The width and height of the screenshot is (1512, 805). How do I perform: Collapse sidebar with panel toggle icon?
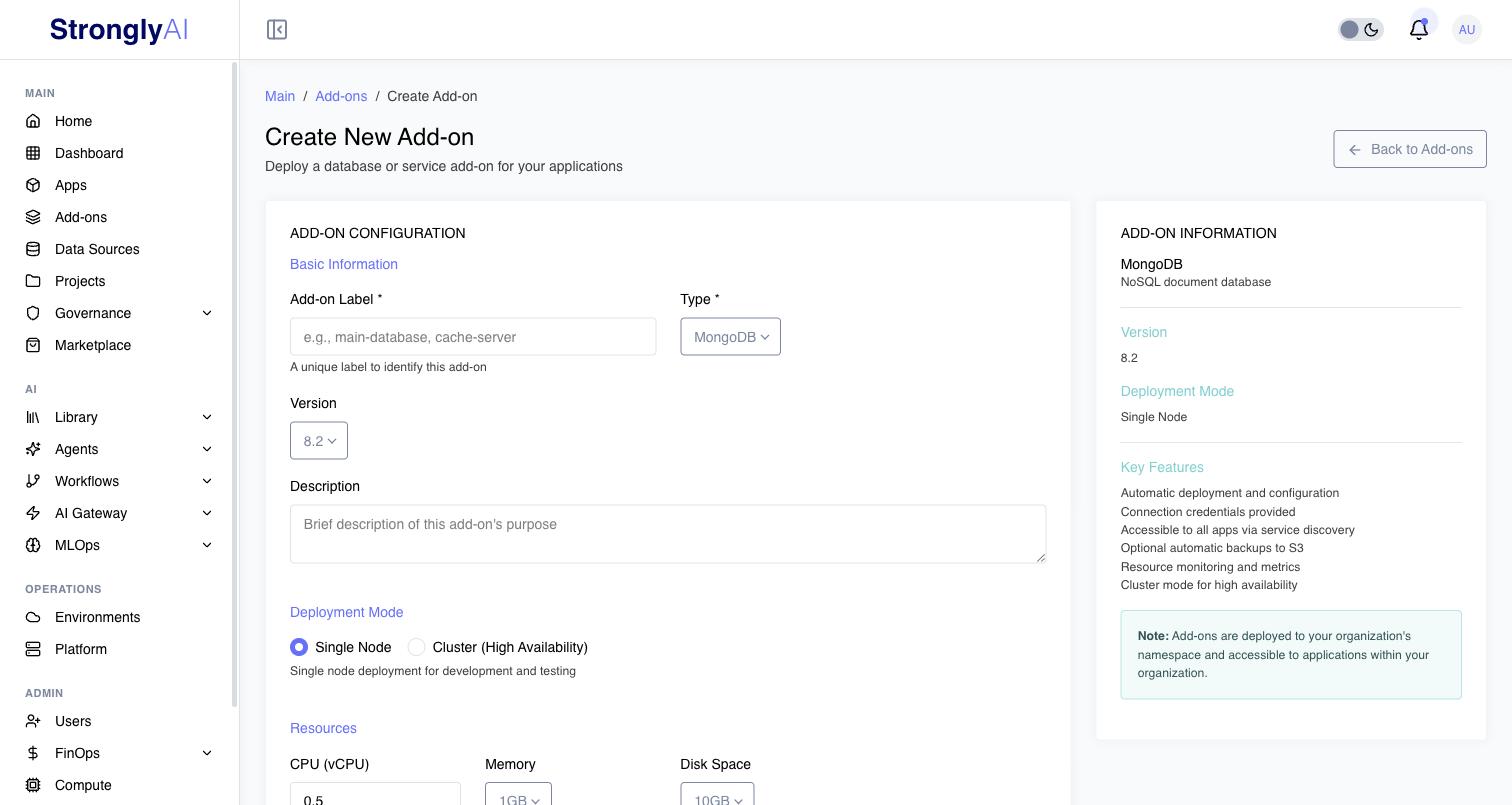[x=277, y=30]
